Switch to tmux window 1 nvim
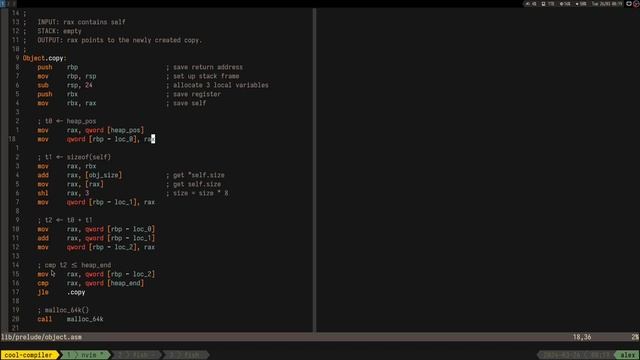The height and width of the screenshot is (360, 640). tap(86, 355)
